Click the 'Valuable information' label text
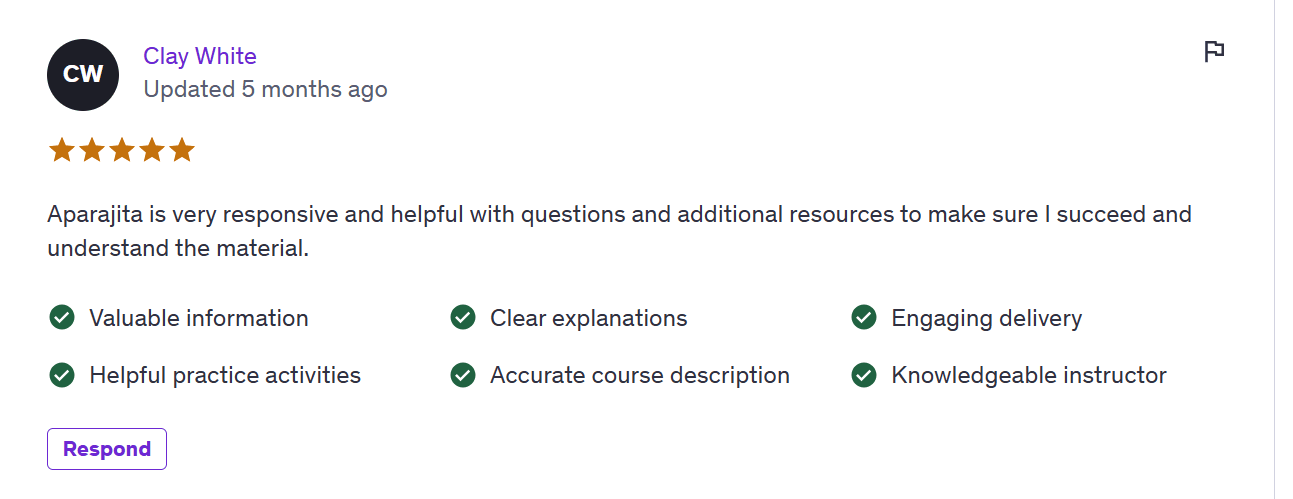 point(199,318)
